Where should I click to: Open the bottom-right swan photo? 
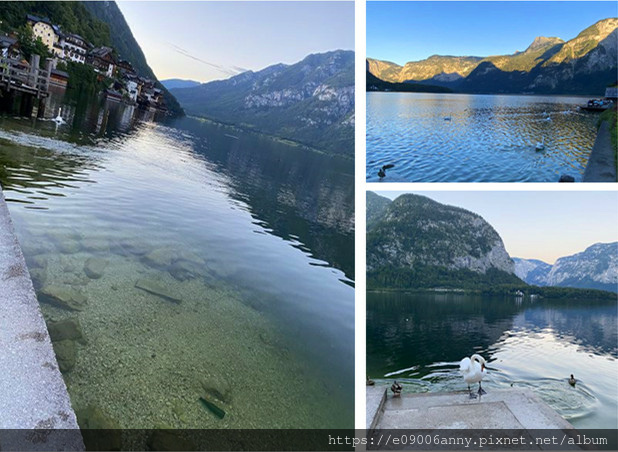(491, 310)
